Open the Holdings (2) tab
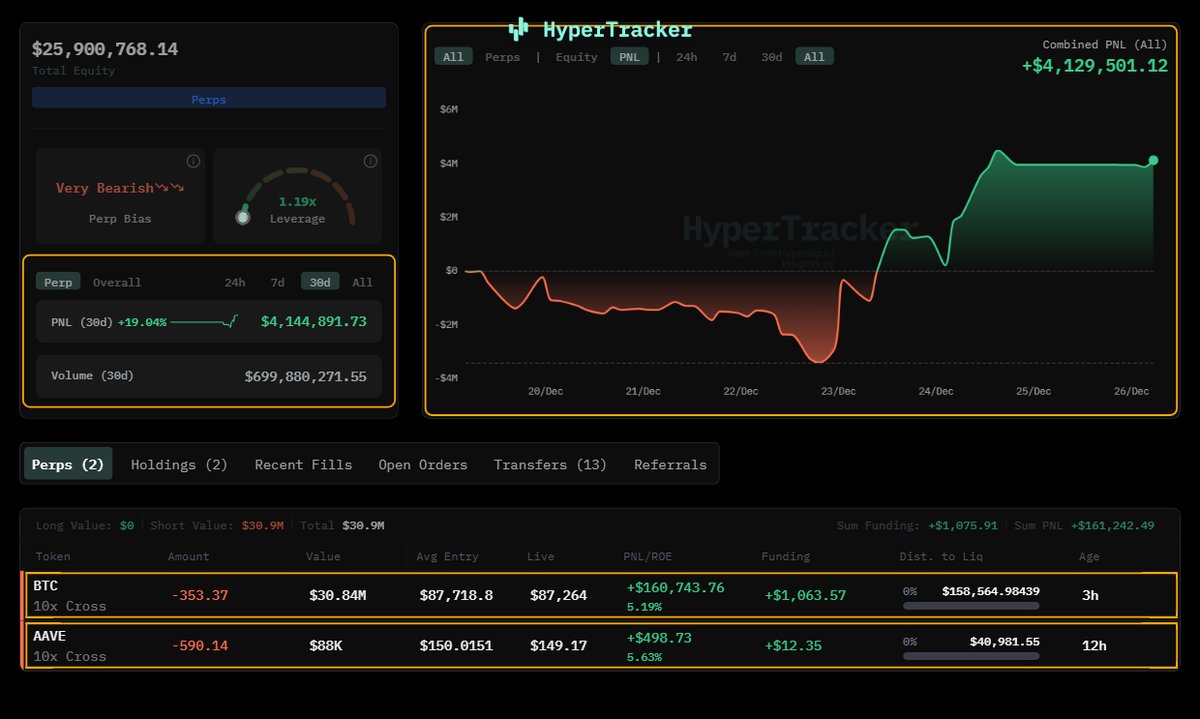This screenshot has width=1200, height=719. point(179,464)
